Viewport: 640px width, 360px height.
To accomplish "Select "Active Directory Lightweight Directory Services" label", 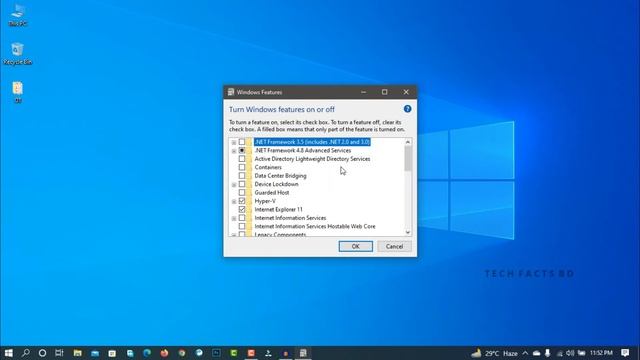I will (x=312, y=159).
